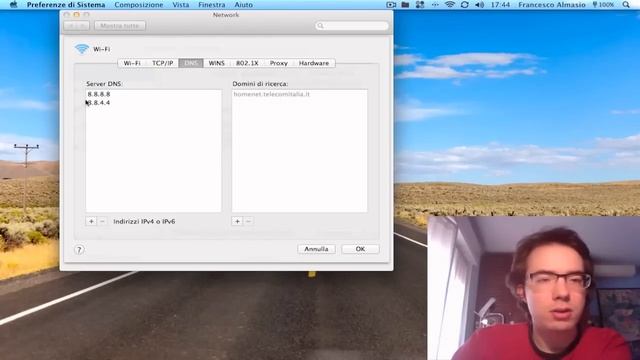The image size is (640, 360).
Task: Switch to the Proxy tab
Action: (279, 63)
